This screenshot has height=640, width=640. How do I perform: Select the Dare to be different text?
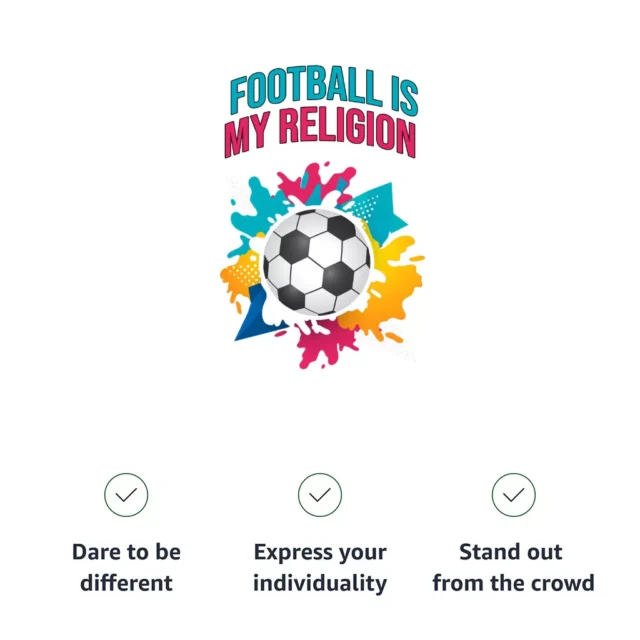[x=126, y=567]
